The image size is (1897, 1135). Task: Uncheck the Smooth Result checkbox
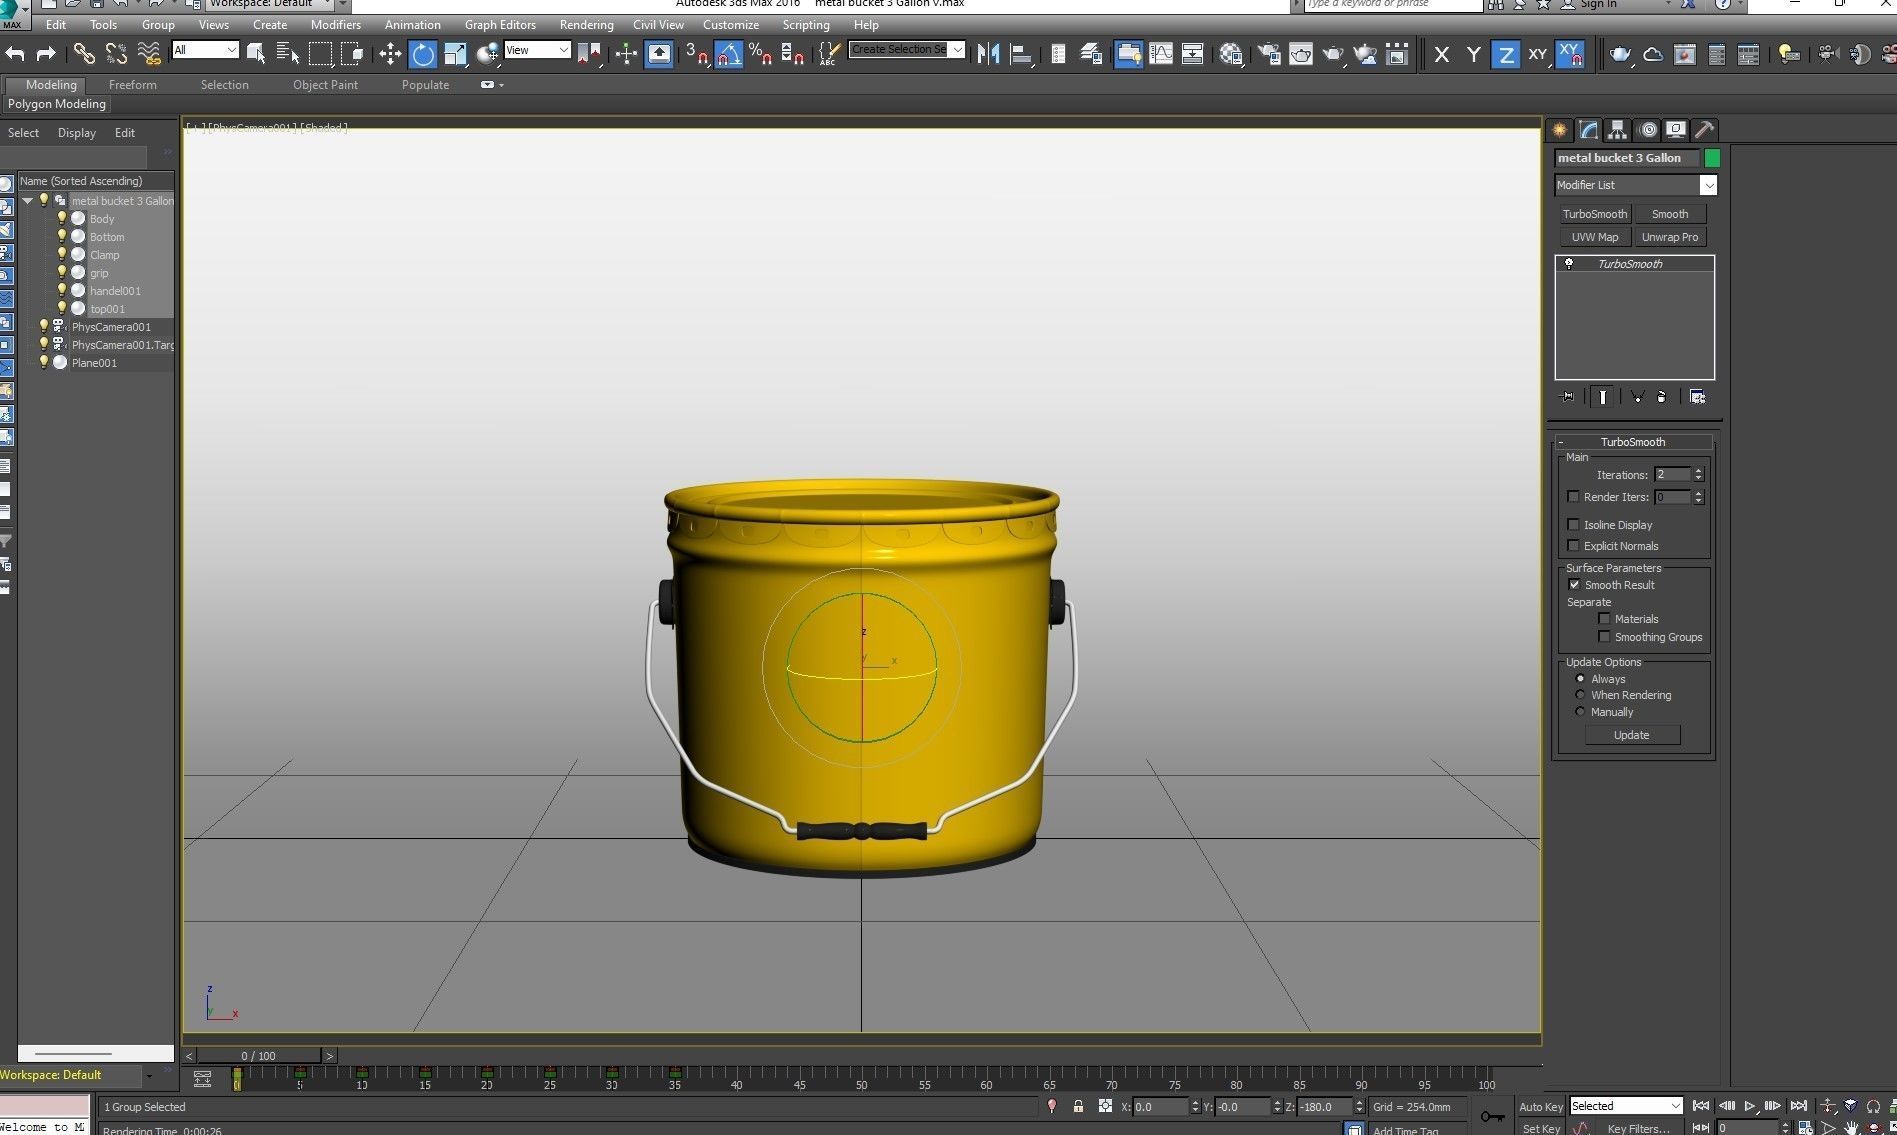[x=1574, y=585]
